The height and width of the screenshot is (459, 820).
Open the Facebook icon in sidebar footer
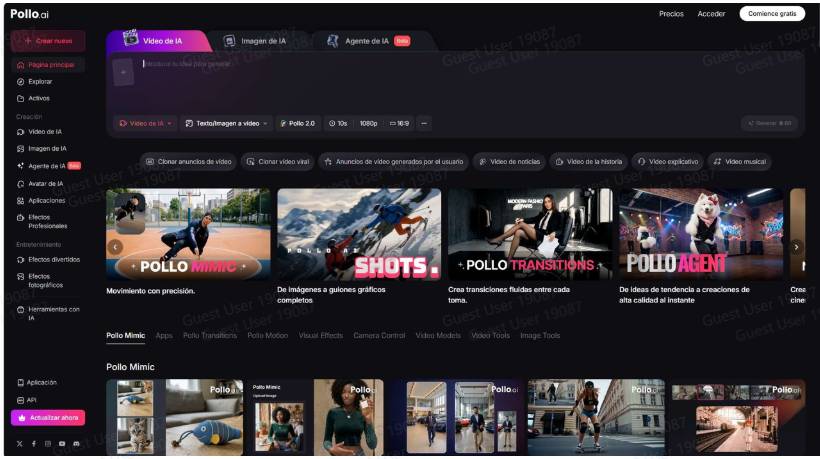click(x=33, y=443)
